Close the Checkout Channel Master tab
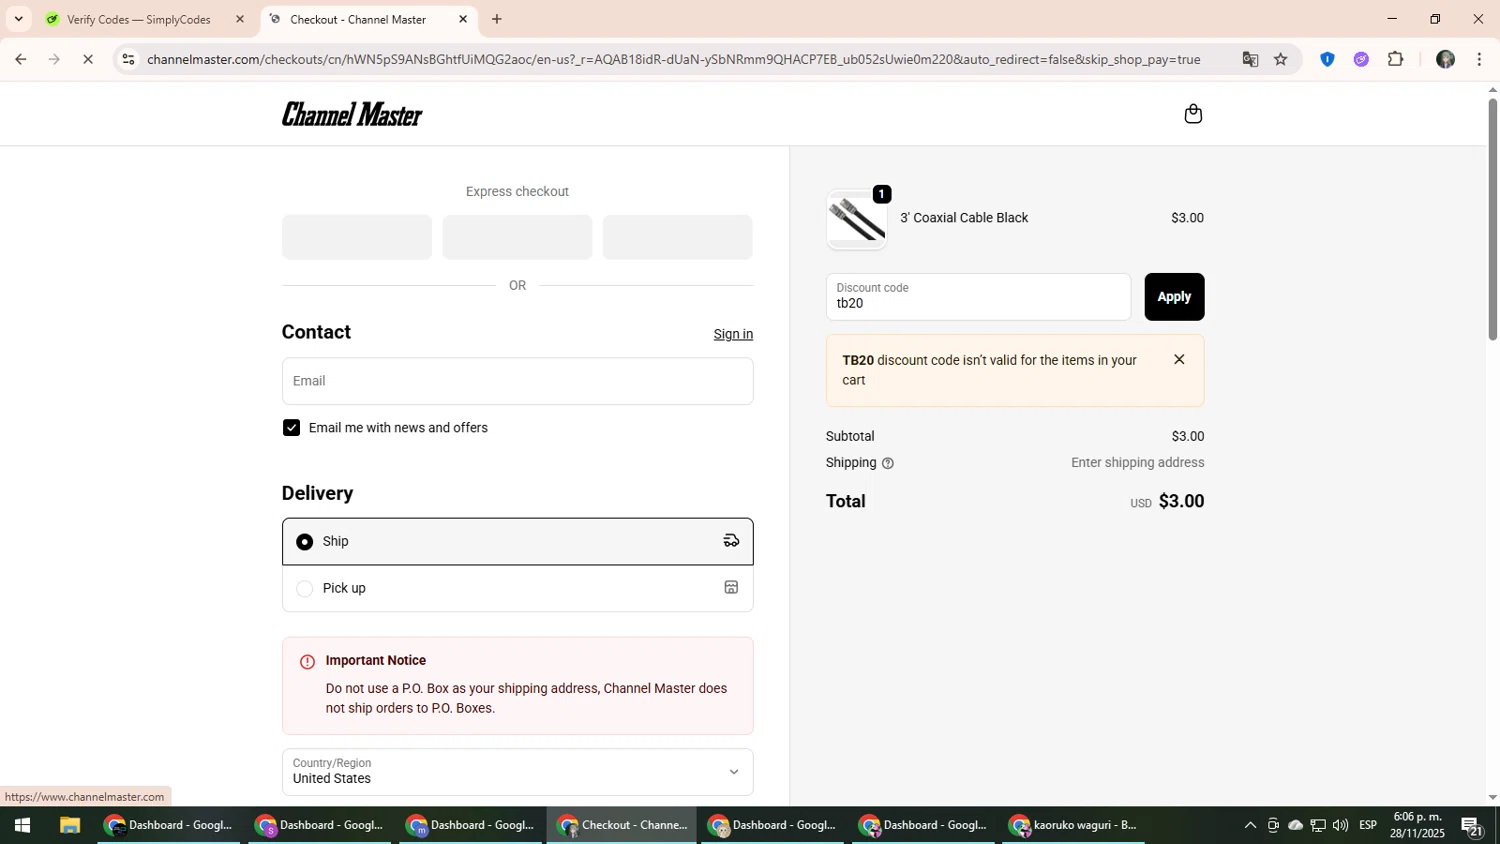The image size is (1500, 844). [463, 19]
